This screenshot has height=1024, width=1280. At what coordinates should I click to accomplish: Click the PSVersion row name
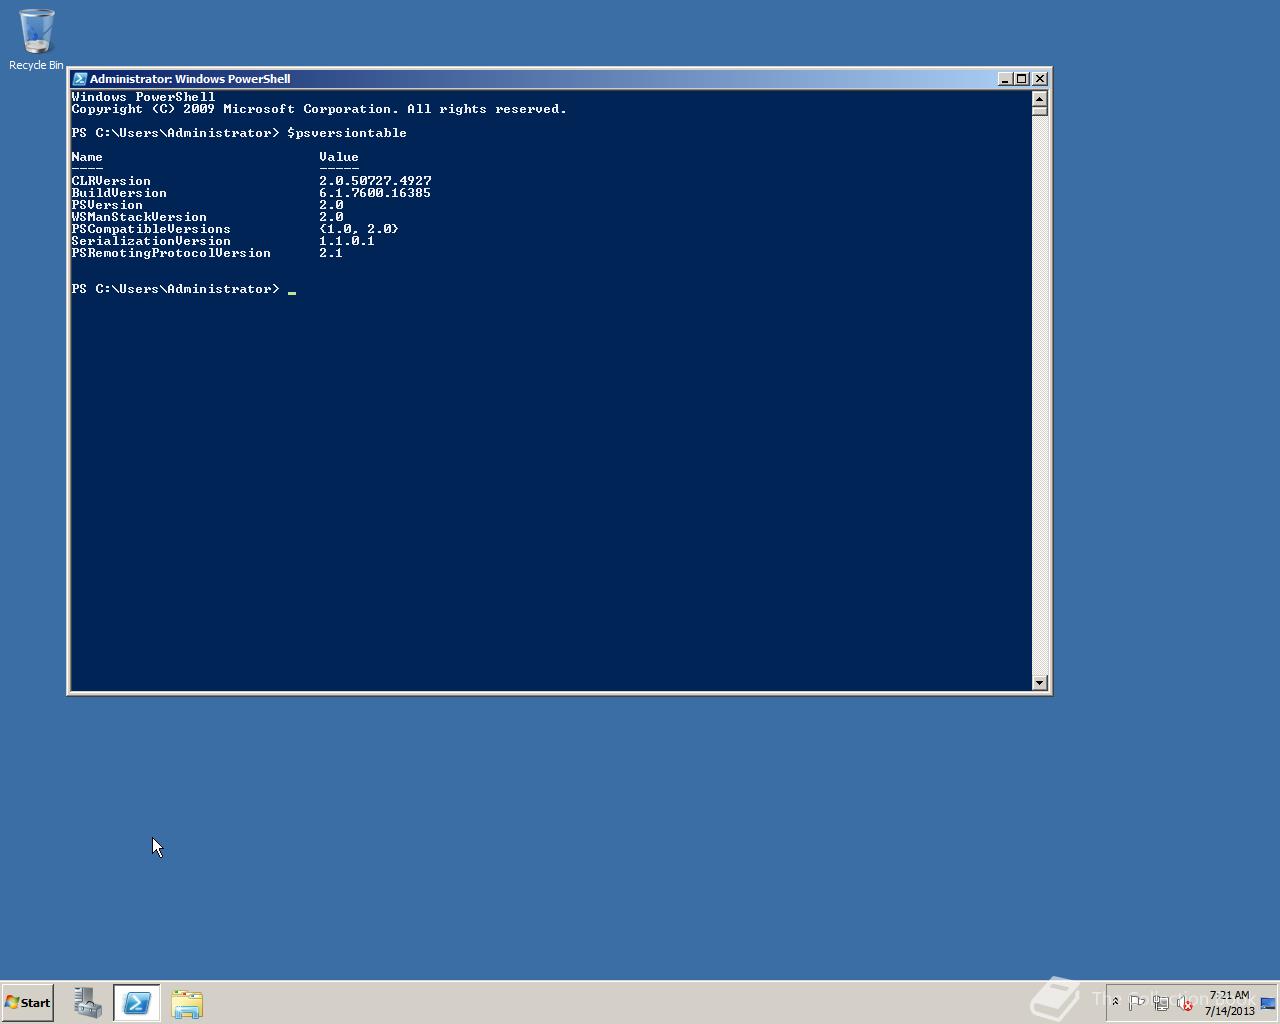107,205
